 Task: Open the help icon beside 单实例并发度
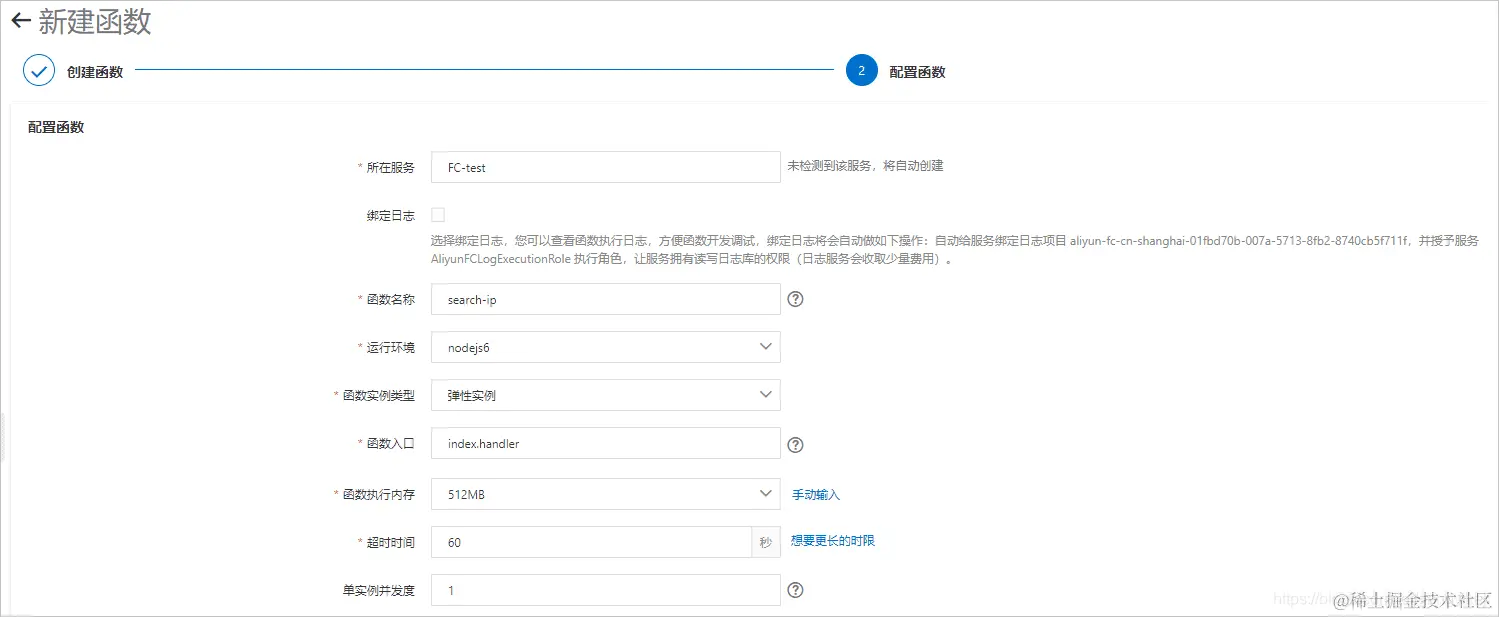click(x=795, y=590)
